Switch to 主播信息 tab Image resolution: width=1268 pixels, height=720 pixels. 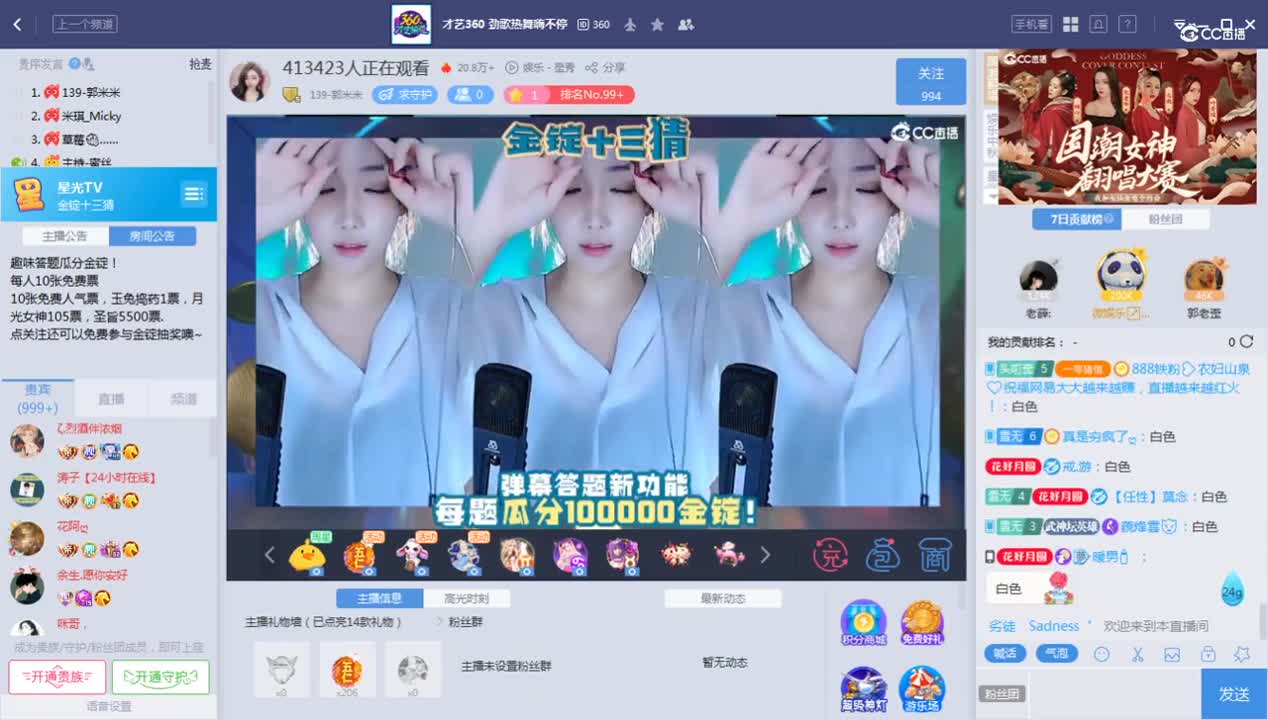pyautogui.click(x=379, y=598)
